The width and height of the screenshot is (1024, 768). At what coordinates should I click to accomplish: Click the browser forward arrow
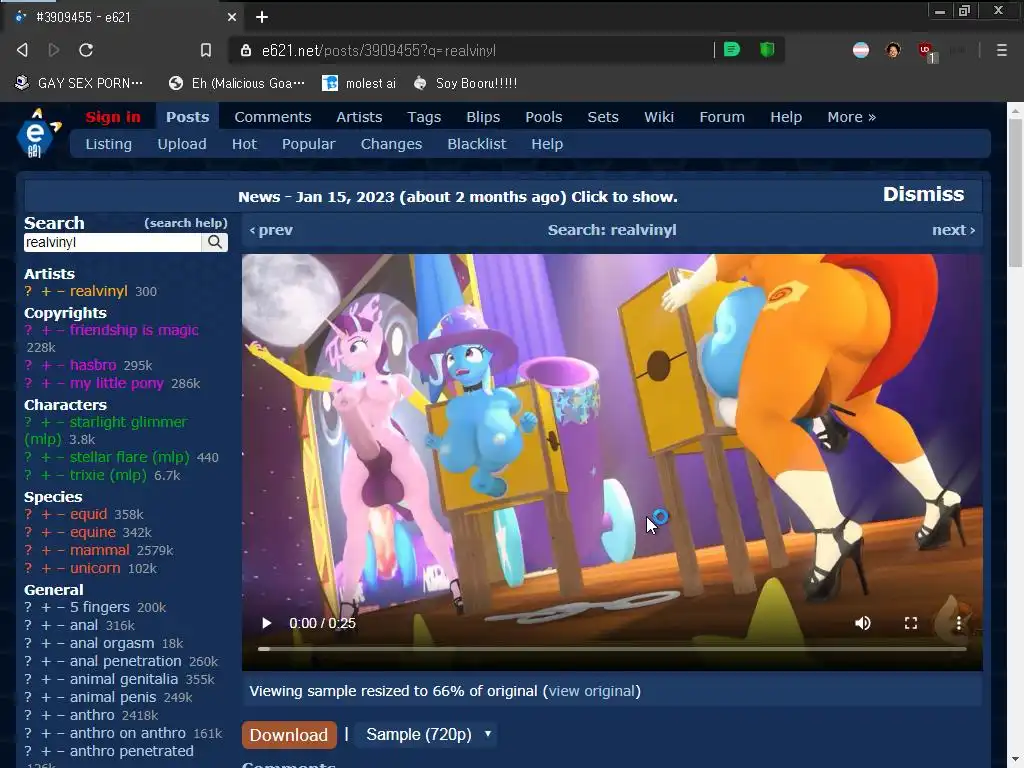click(54, 50)
